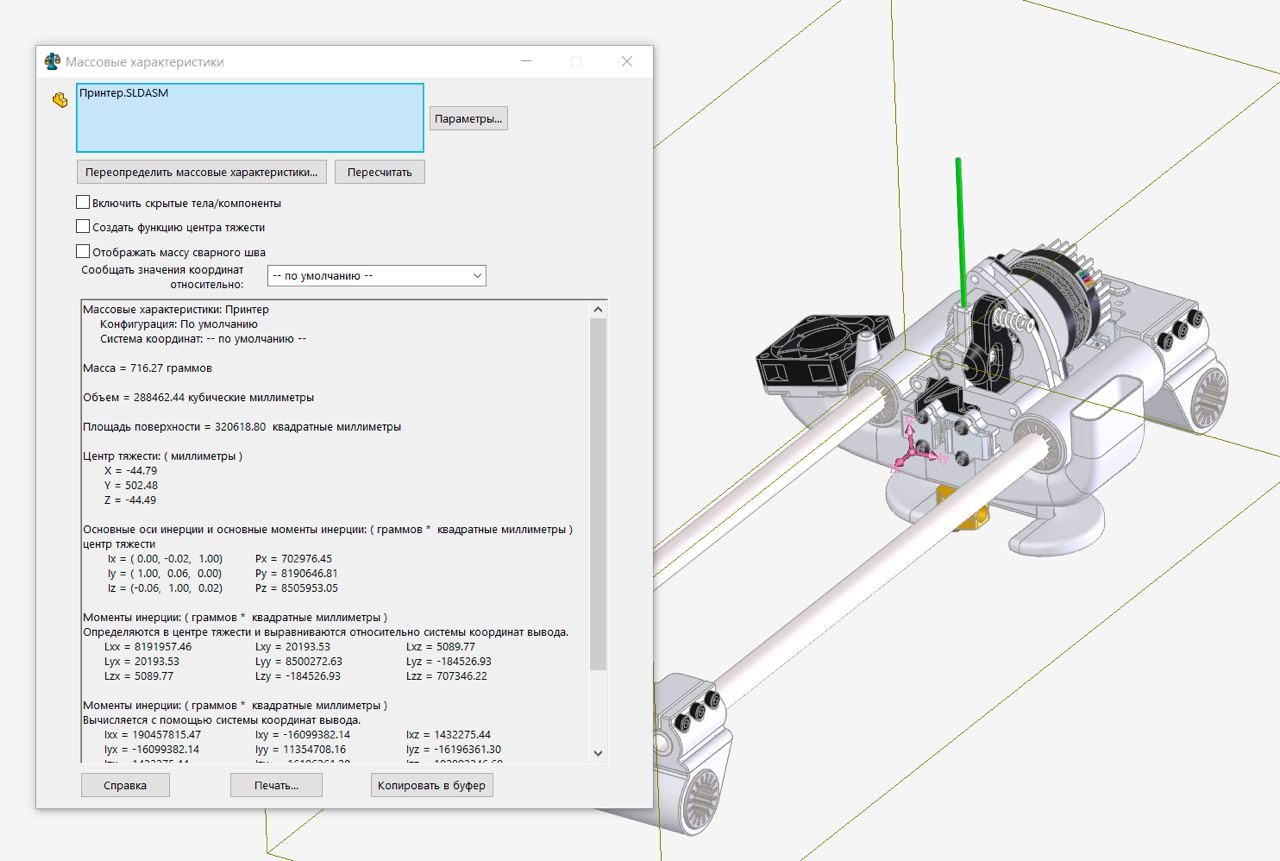Click the pink center-of-mass triad in the model
Image resolution: width=1280 pixels, height=861 pixels.
click(912, 452)
